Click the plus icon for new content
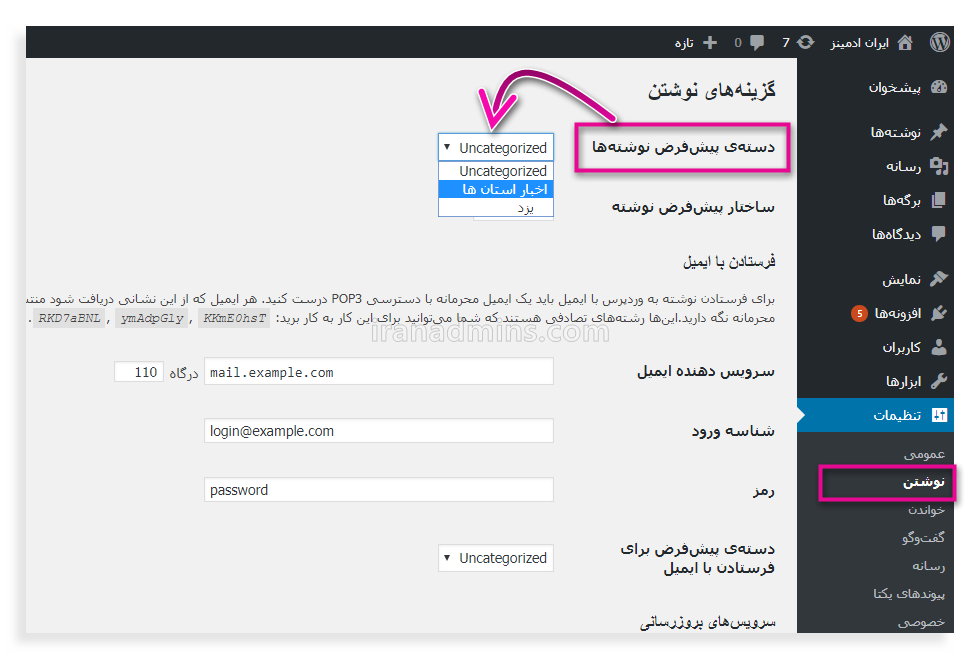The height and width of the screenshot is (659, 980). click(x=710, y=43)
